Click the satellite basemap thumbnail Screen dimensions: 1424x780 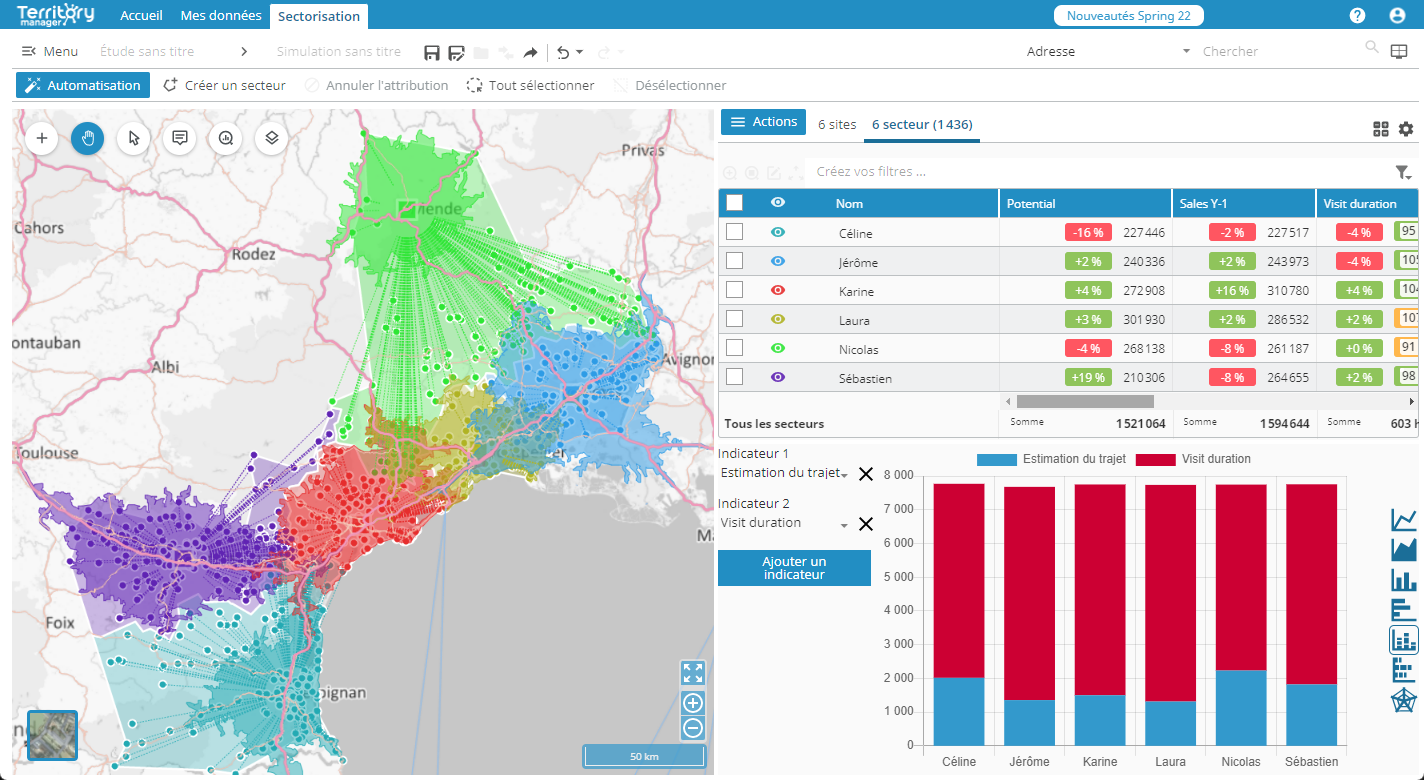click(53, 735)
